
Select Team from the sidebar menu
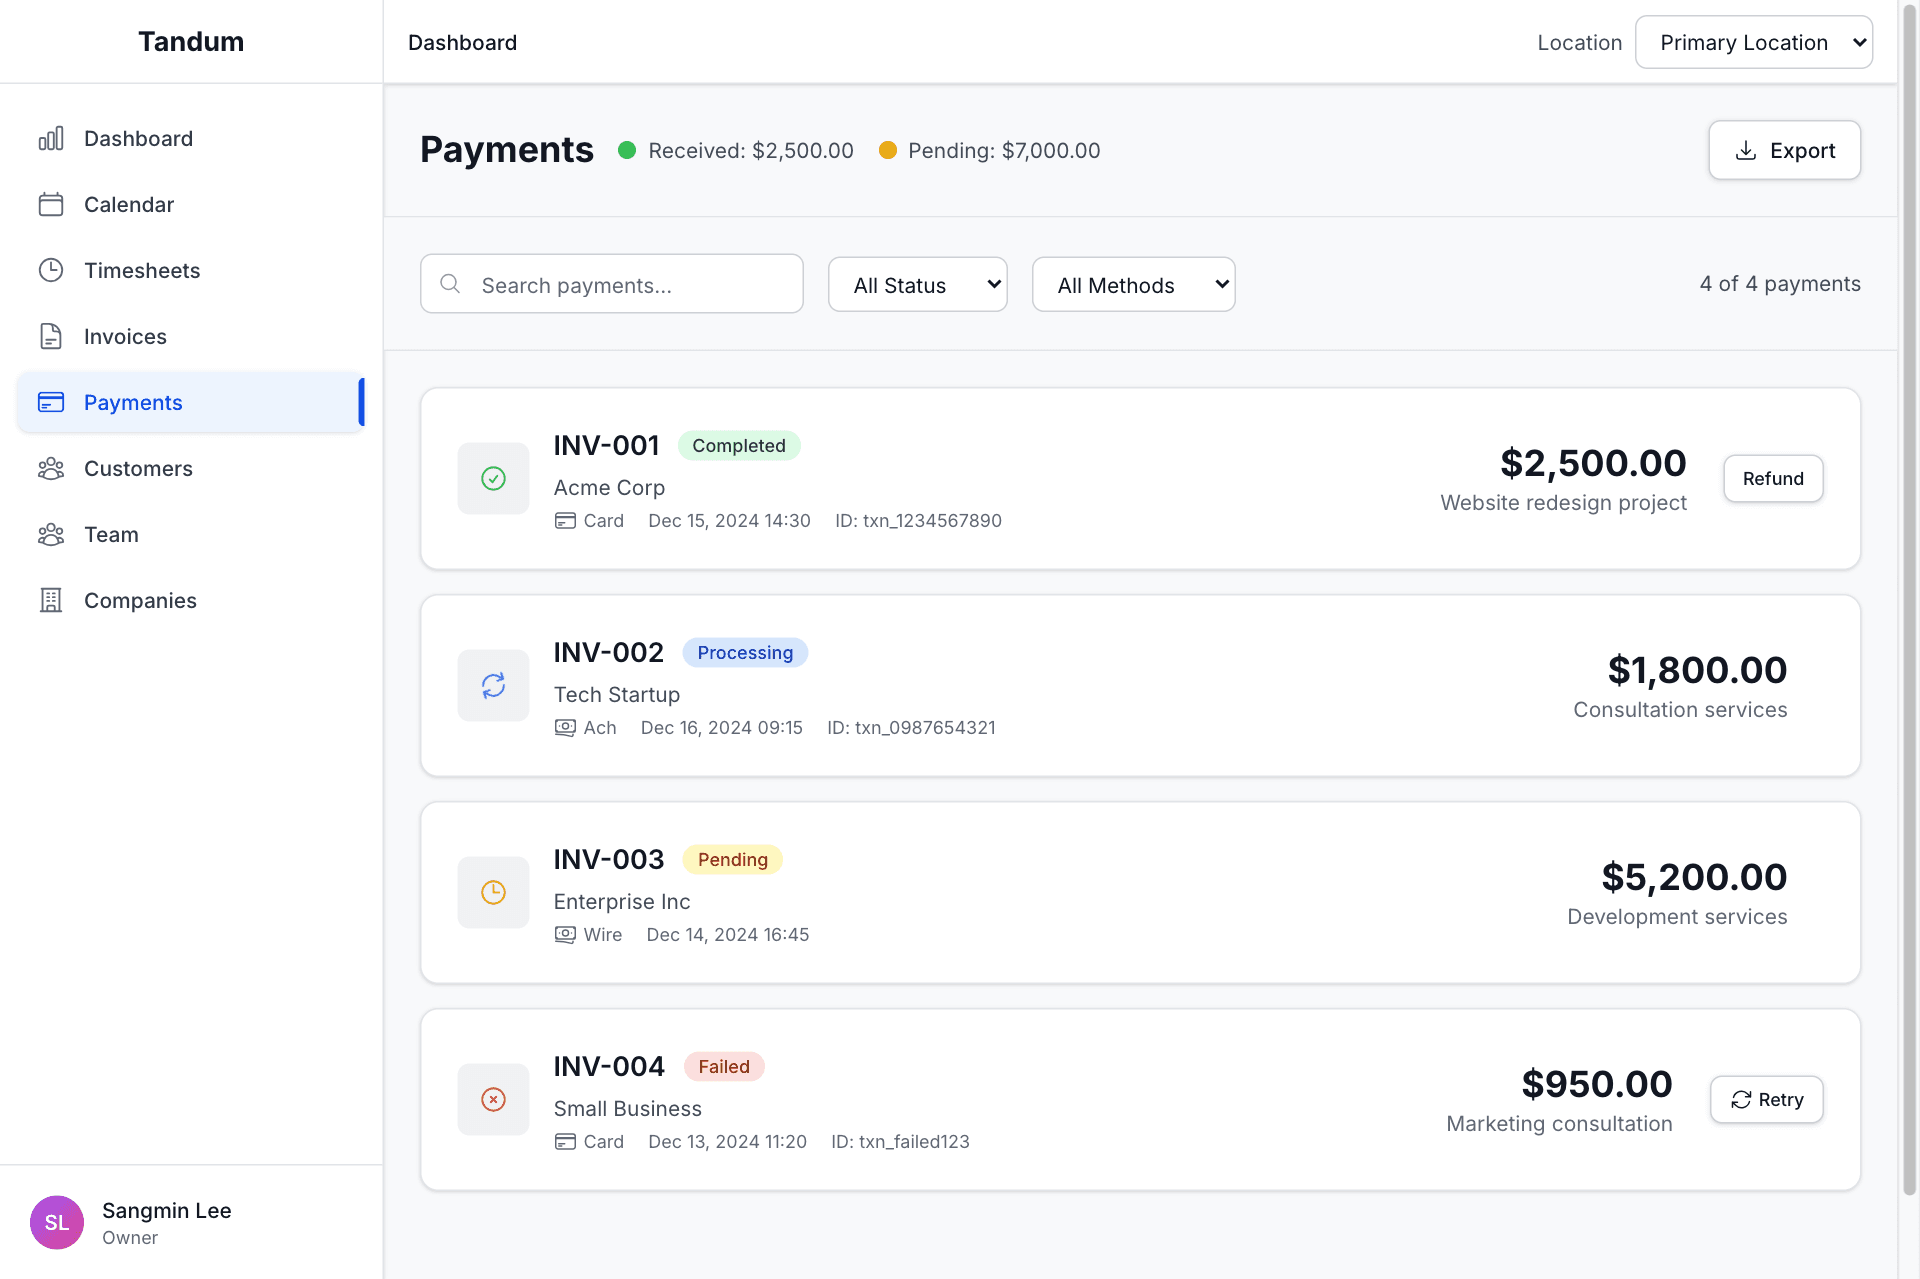(111, 534)
